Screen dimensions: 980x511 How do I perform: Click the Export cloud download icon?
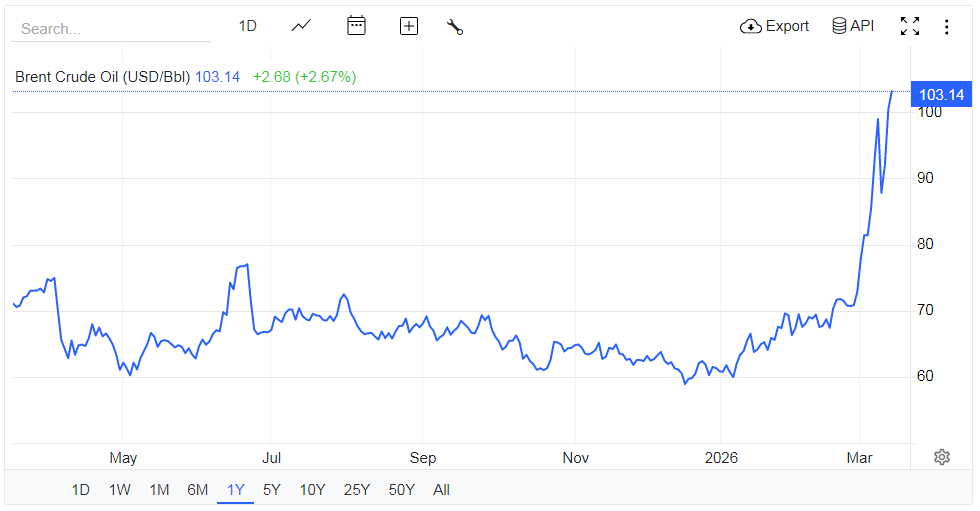coord(751,26)
